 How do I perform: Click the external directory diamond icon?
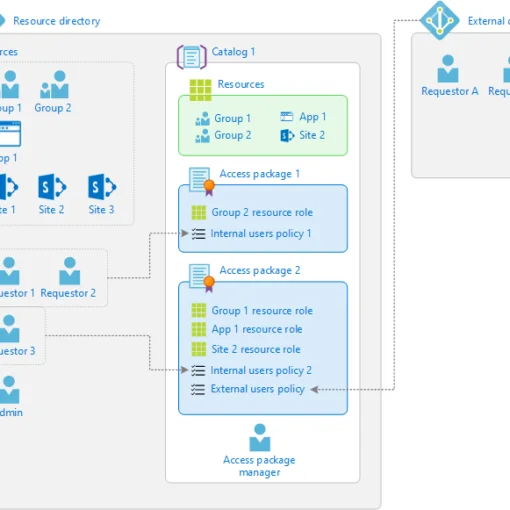(440, 20)
